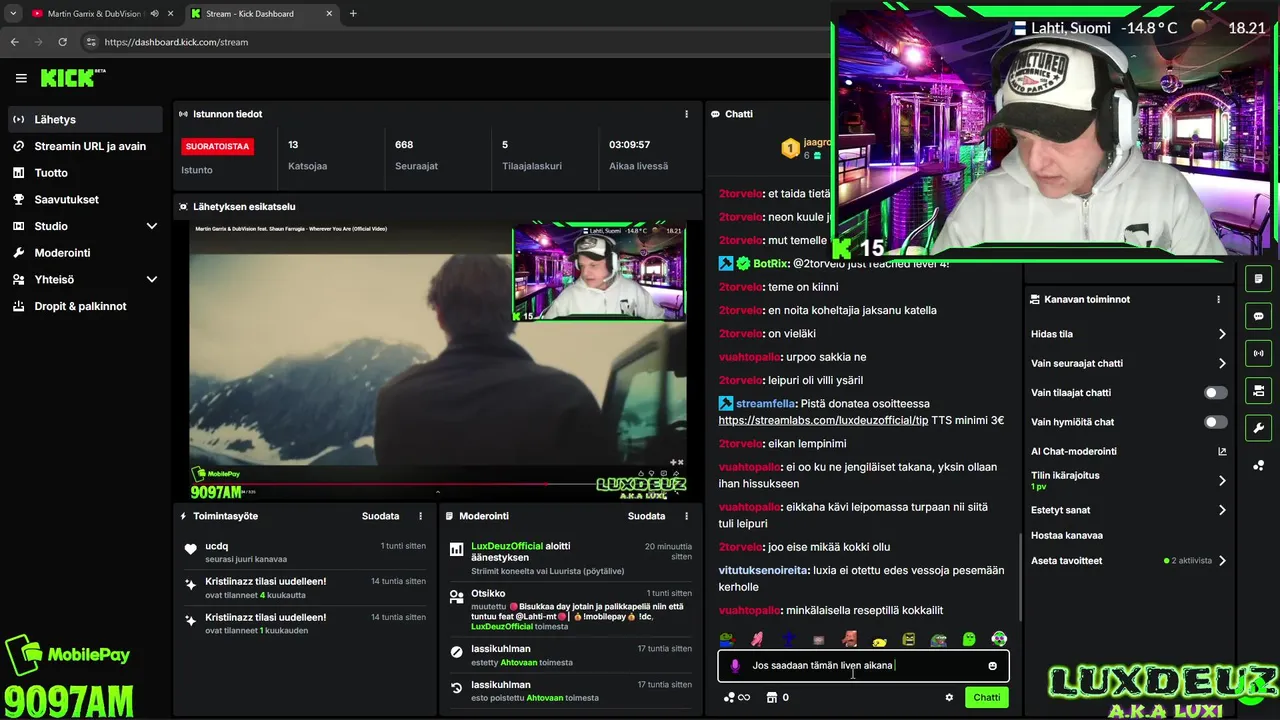Click the chat message input field

coord(863,665)
